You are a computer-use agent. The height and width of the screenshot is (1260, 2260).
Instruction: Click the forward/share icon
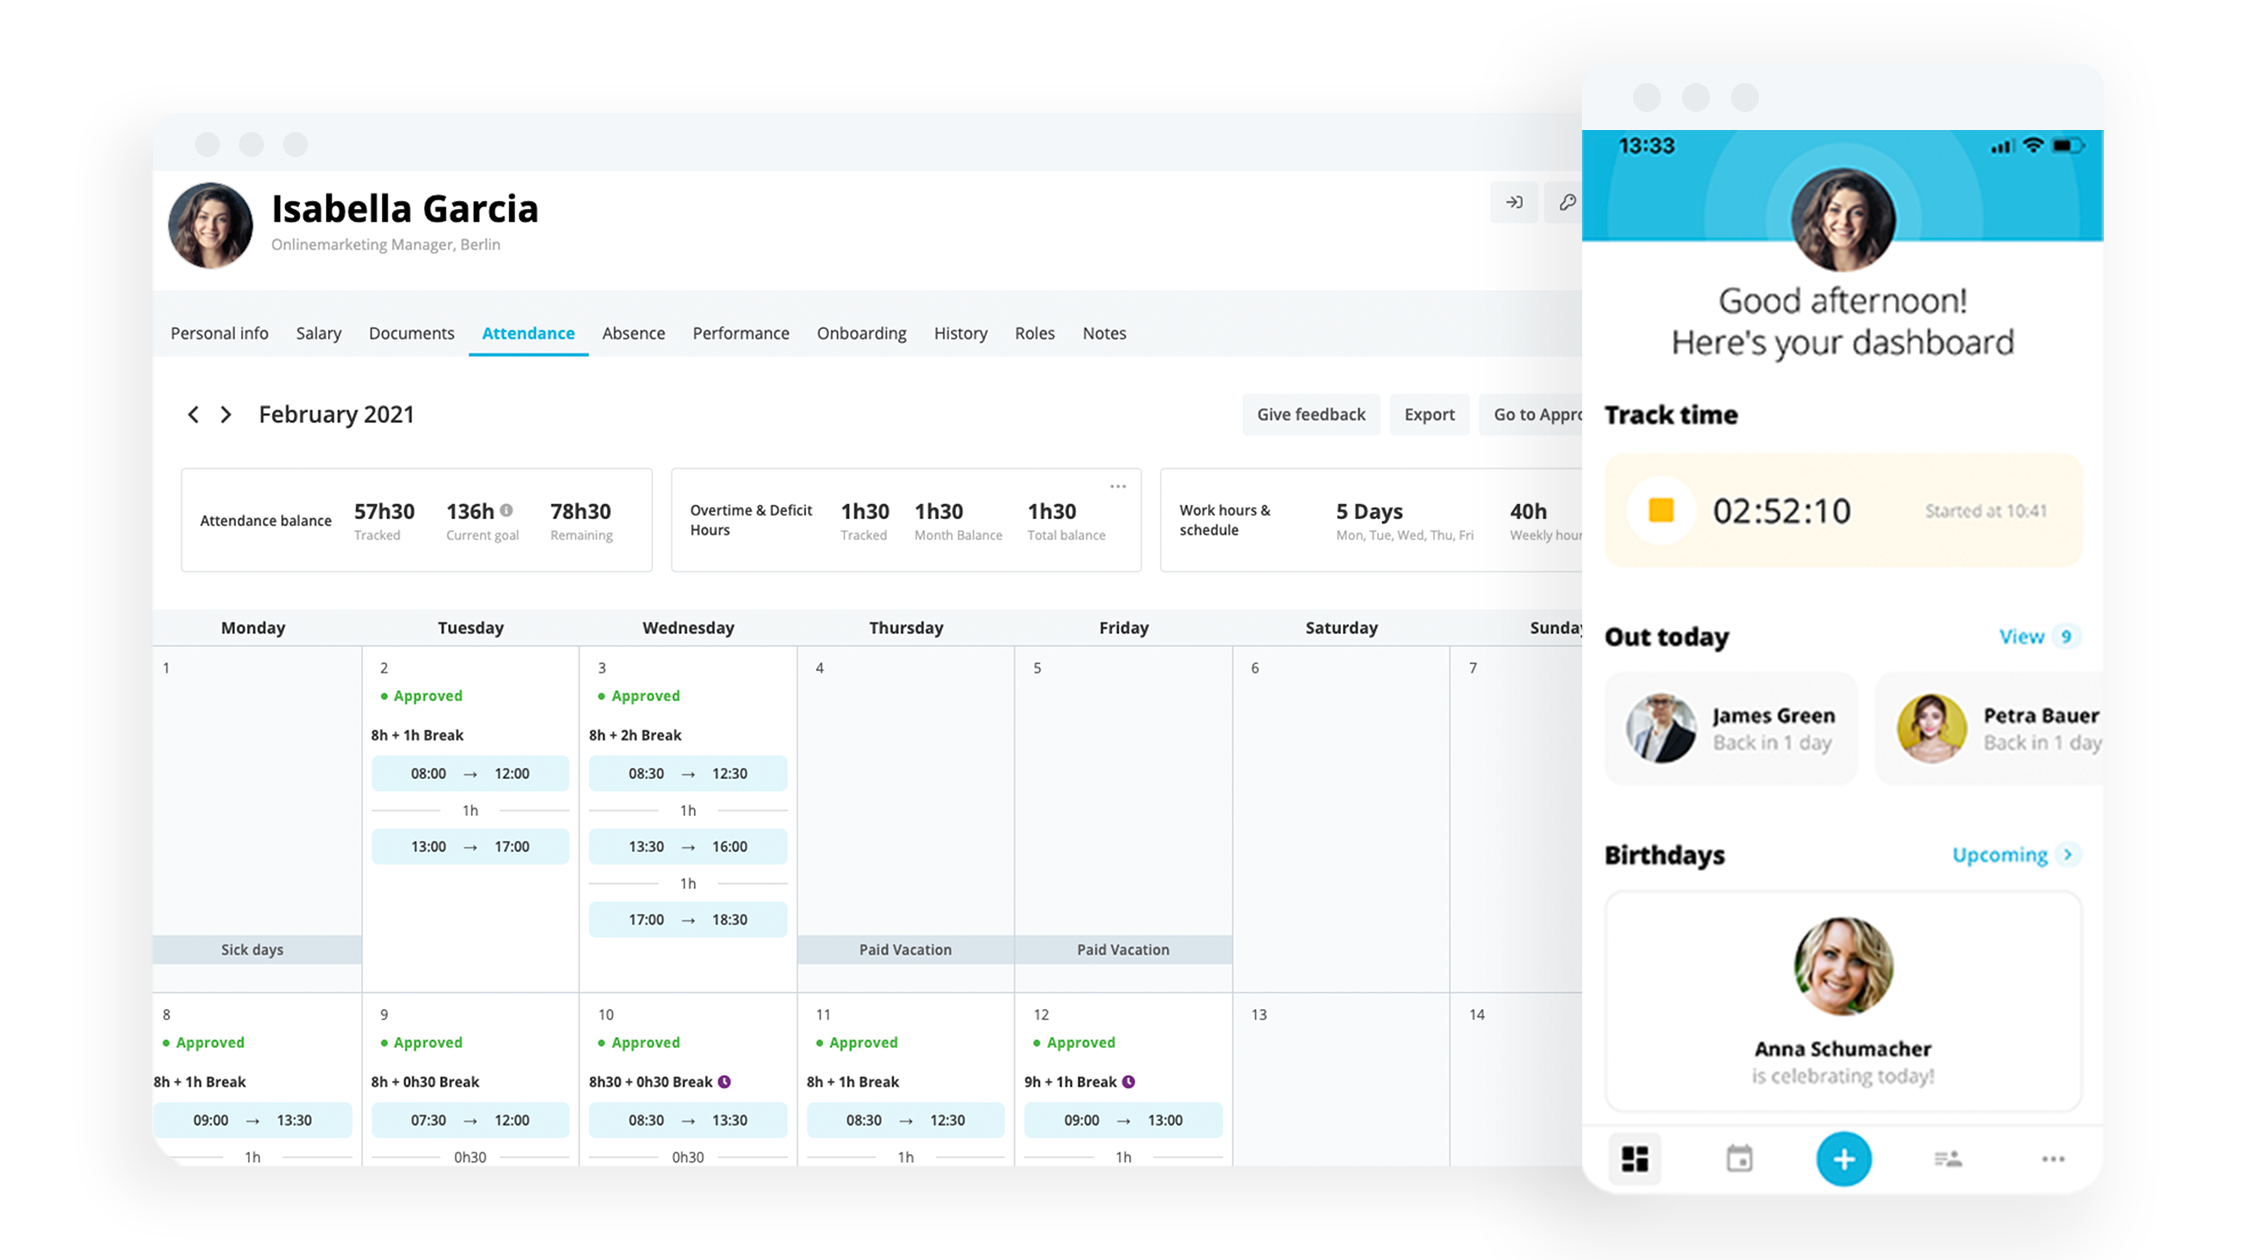pos(1512,202)
